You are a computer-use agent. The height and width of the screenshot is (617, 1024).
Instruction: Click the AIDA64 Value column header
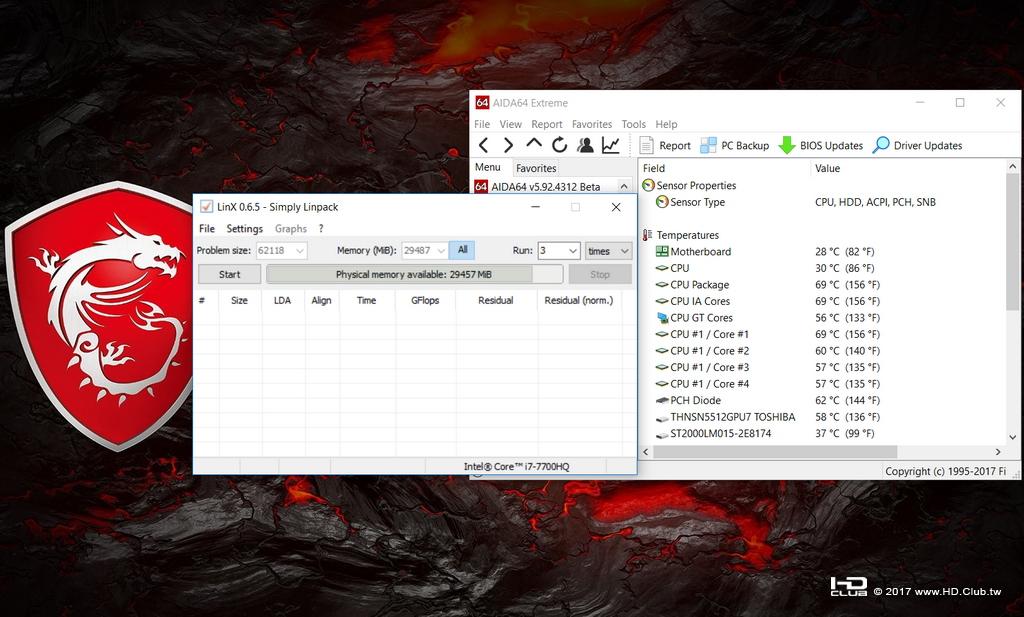point(908,168)
